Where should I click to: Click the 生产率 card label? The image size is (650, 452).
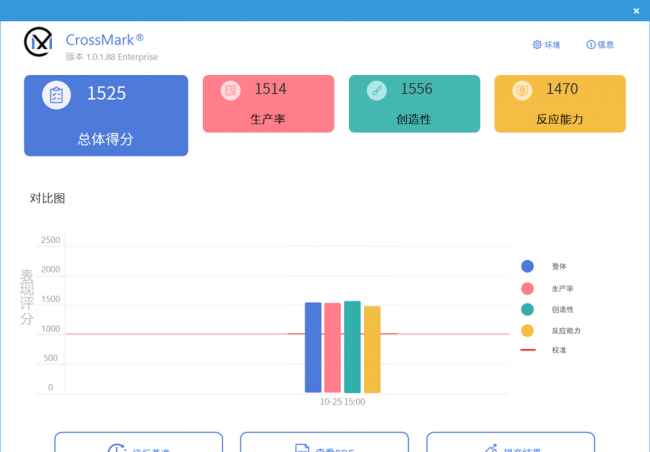[268, 119]
